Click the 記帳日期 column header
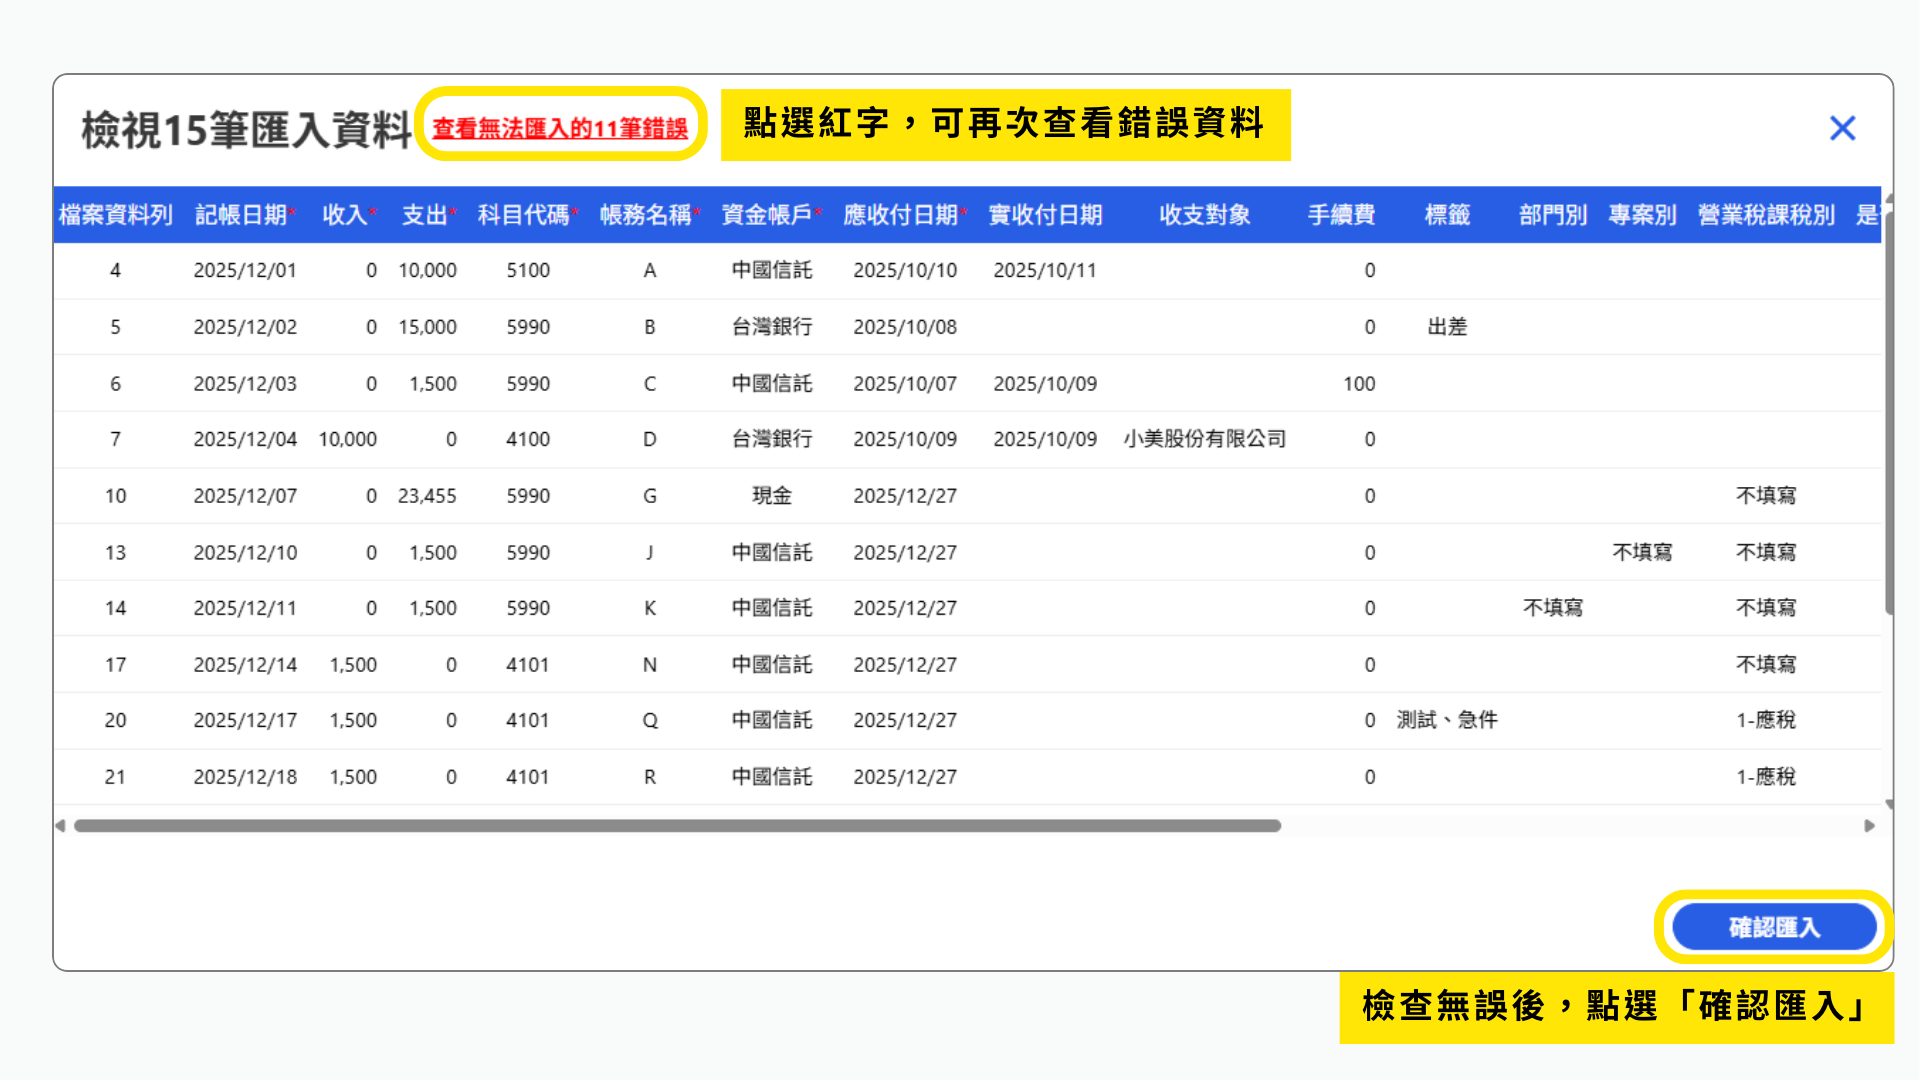 click(241, 215)
